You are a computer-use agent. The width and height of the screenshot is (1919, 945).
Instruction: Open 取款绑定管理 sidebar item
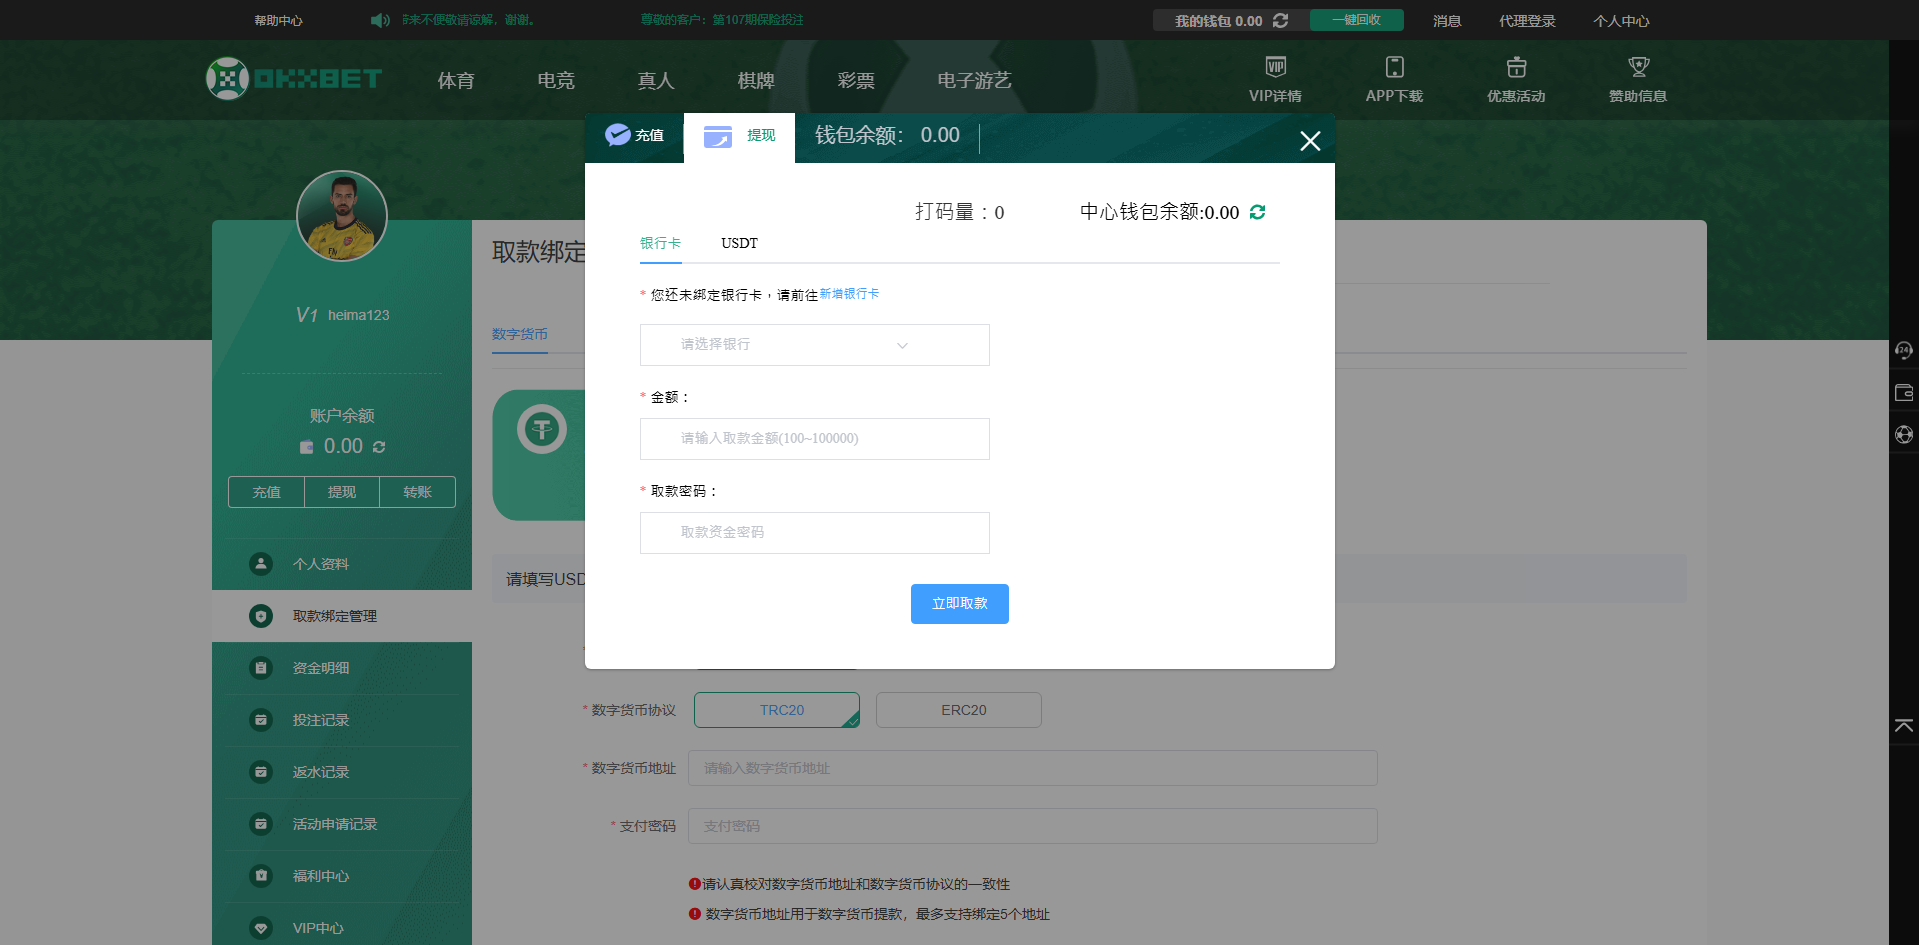coord(342,616)
